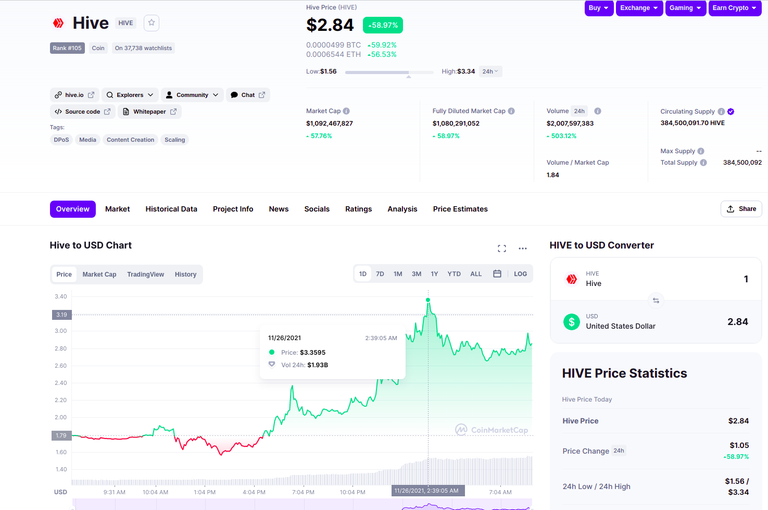Click the HIVE logo in converter
This screenshot has width=768, height=510.
(572, 279)
